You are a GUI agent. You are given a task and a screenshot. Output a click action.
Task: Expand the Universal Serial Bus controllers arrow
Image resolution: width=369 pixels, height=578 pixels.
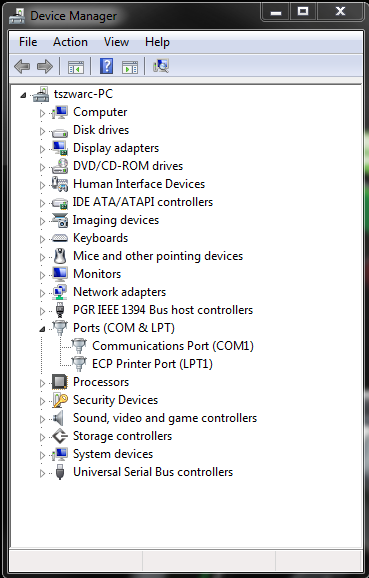click(42, 473)
